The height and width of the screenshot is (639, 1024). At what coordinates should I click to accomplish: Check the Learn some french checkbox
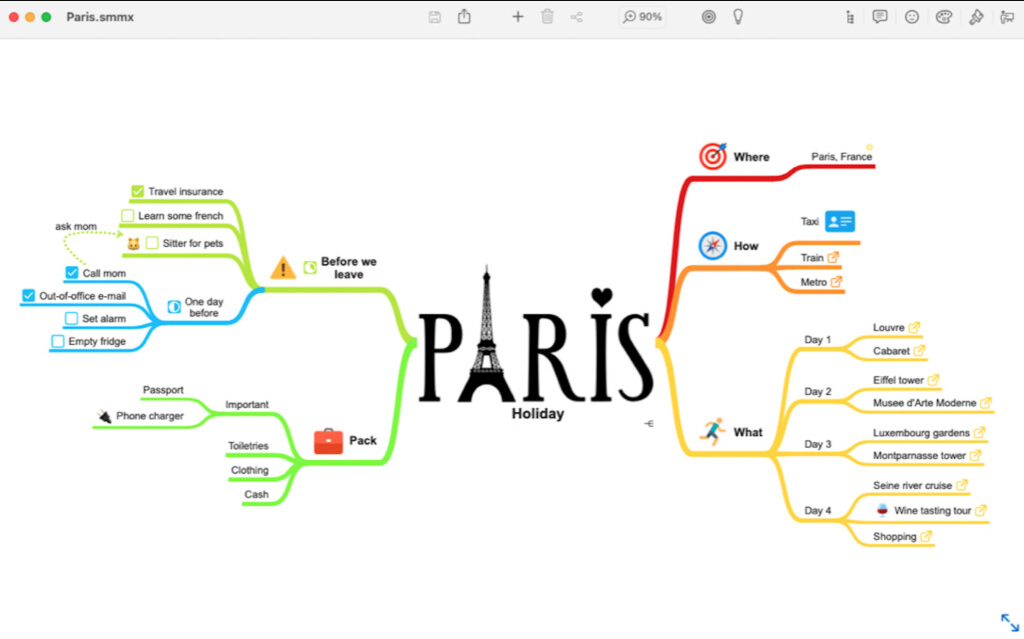point(128,216)
